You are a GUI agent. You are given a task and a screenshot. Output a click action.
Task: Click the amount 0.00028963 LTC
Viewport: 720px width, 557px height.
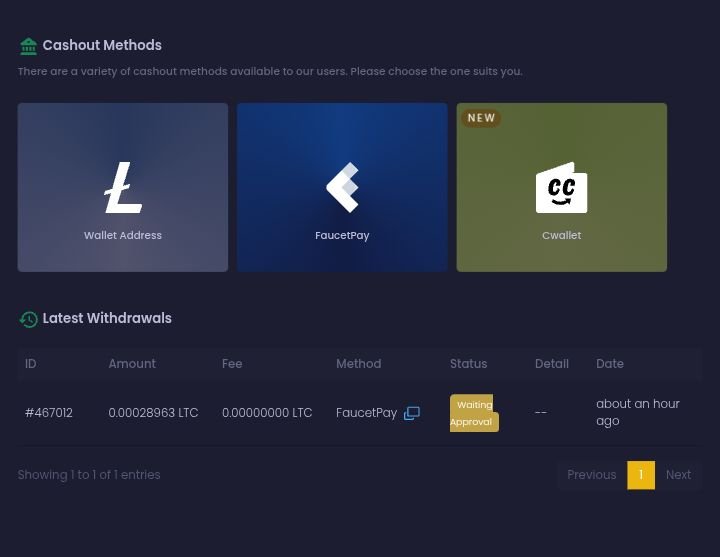pyautogui.click(x=153, y=413)
